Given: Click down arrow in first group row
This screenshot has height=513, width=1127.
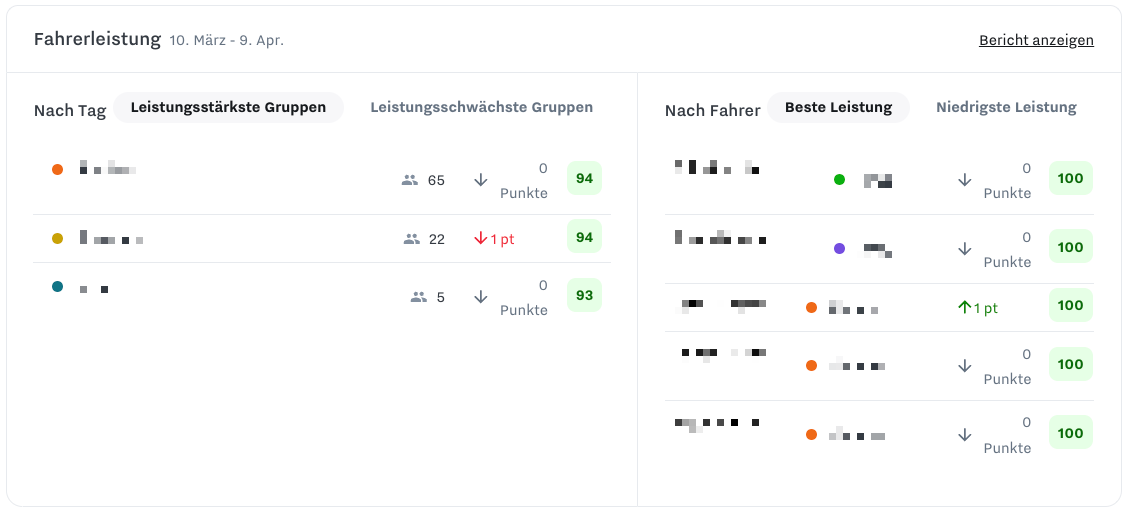Looking at the screenshot, I should click(481, 180).
